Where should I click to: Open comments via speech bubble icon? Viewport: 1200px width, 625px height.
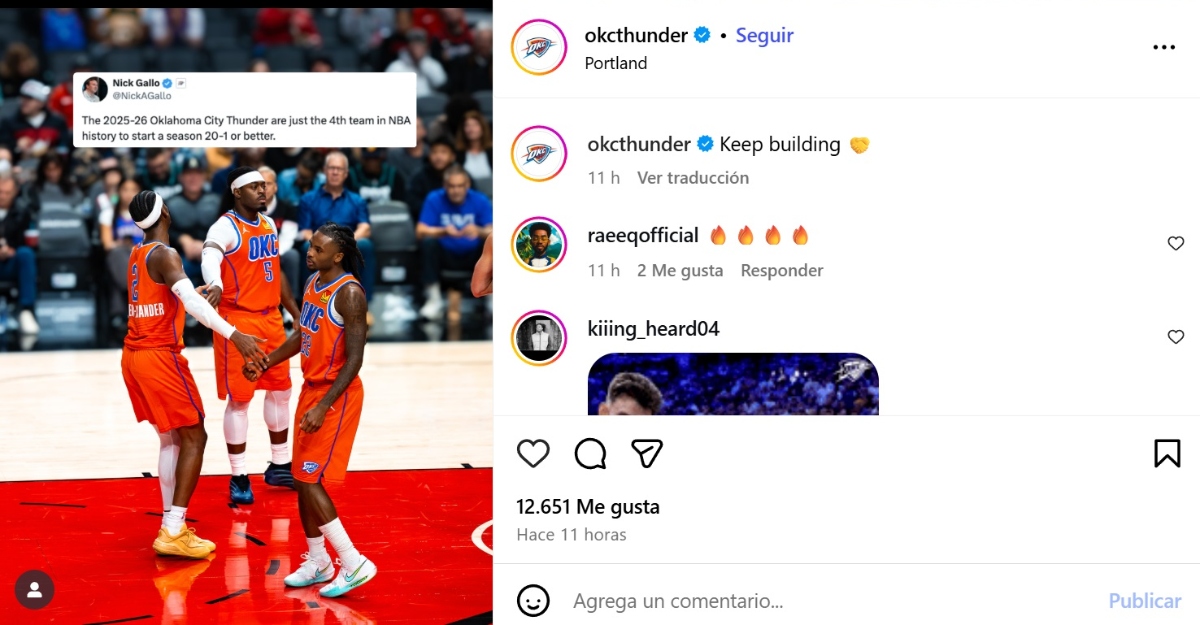[591, 454]
